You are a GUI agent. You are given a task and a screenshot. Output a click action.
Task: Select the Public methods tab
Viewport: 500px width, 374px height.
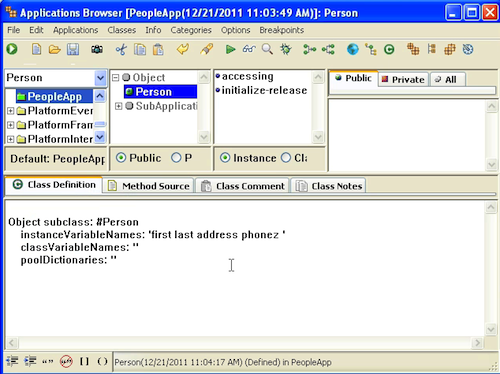coord(354,78)
